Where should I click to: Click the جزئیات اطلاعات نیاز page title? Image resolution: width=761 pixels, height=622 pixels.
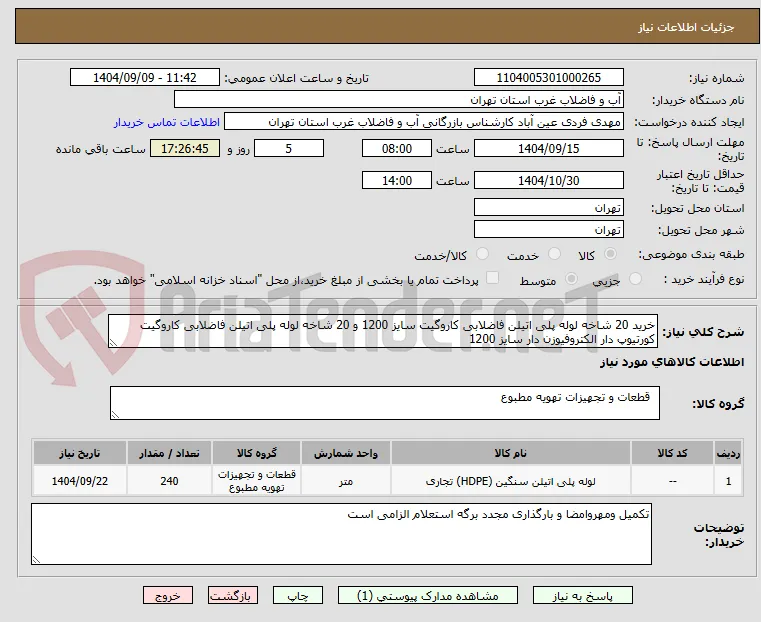pyautogui.click(x=686, y=28)
